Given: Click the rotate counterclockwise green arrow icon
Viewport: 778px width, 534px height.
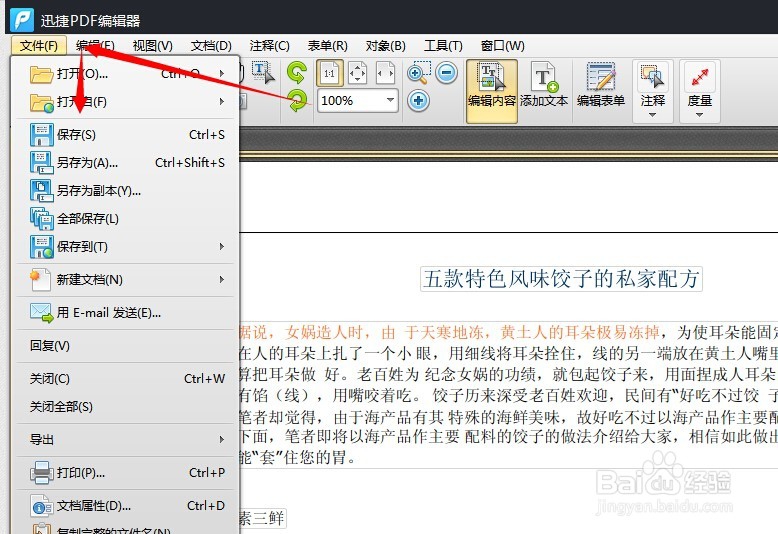Looking at the screenshot, I should tap(297, 72).
